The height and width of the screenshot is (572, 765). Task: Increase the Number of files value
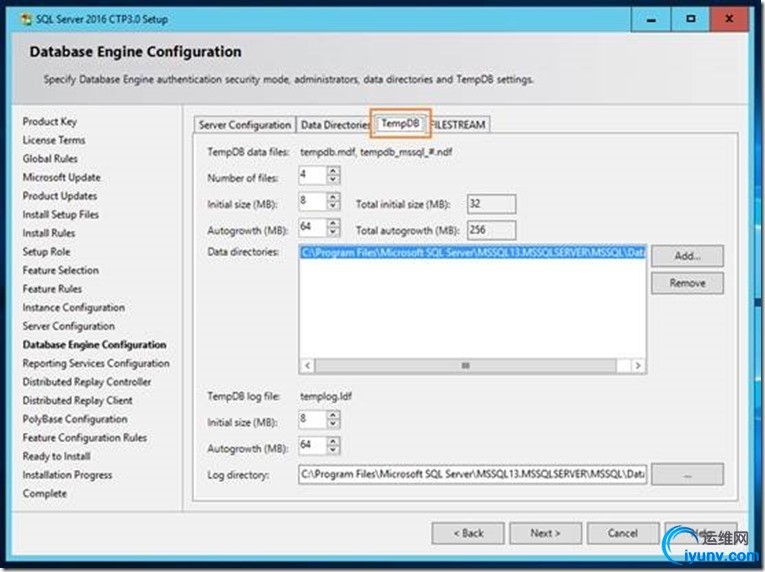(333, 171)
